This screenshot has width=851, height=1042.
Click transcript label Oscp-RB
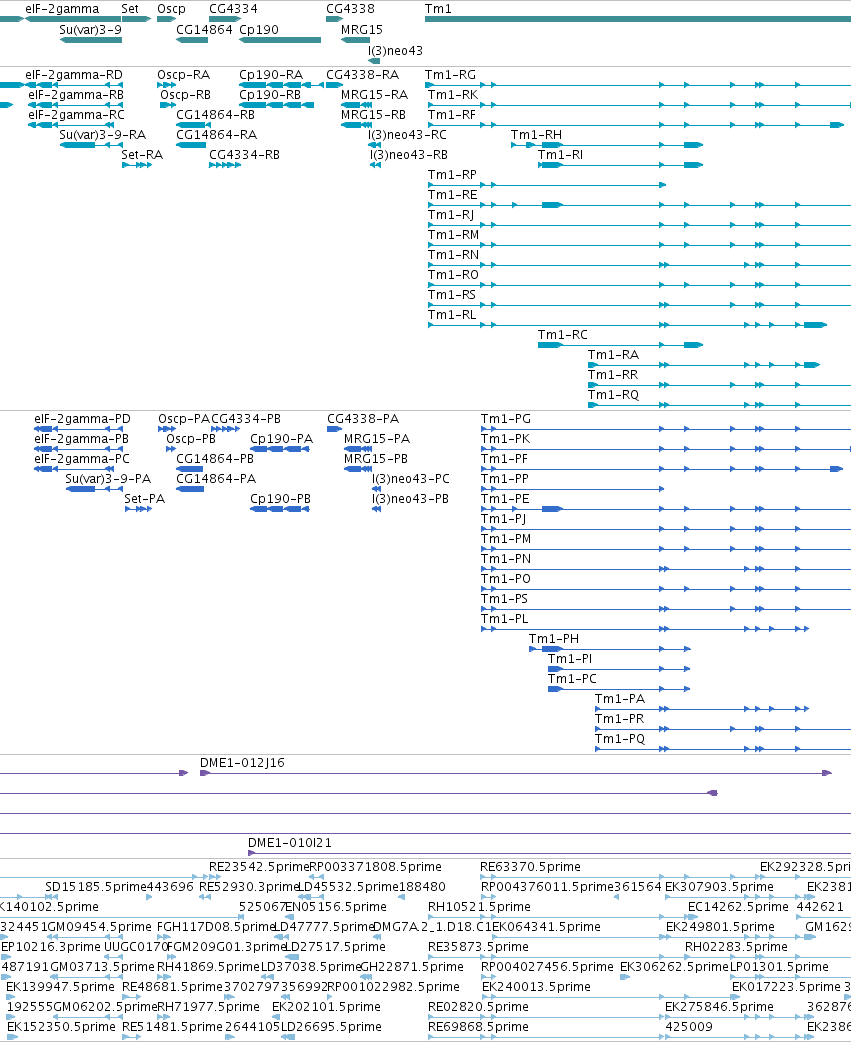point(185,94)
